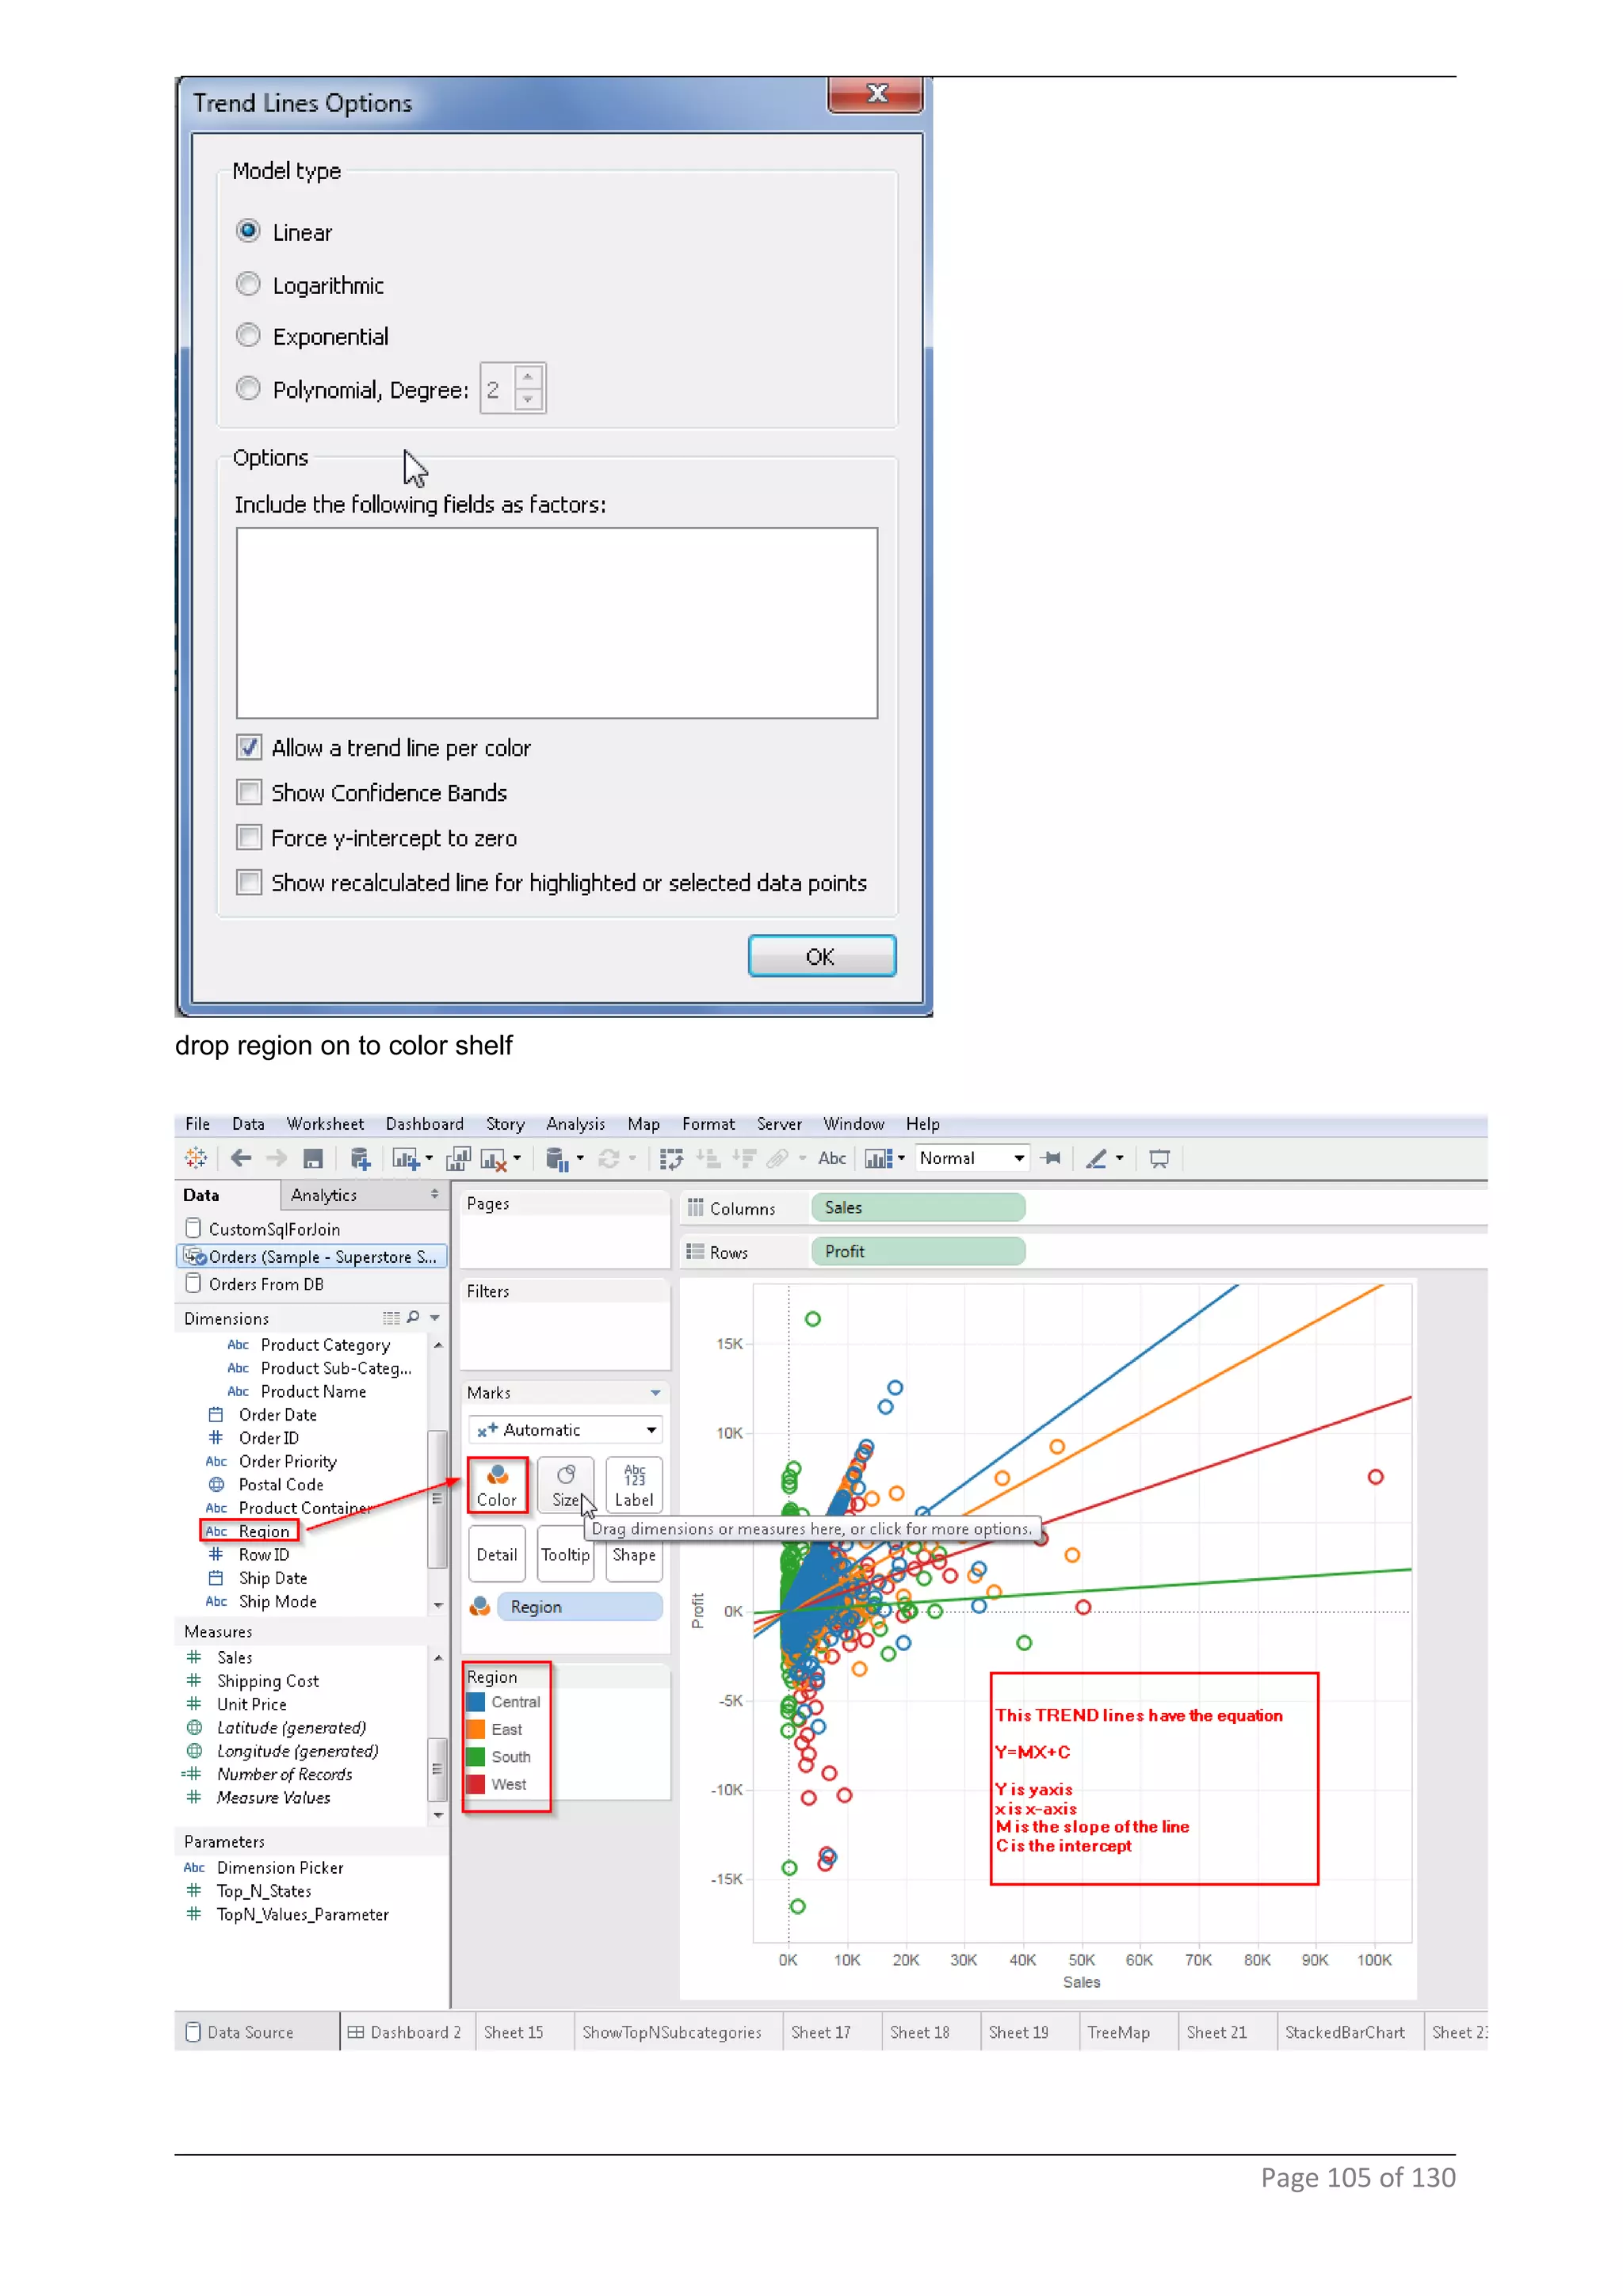This screenshot has height=2296, width=1623.
Task: Select the Exponential model type
Action: click(248, 335)
